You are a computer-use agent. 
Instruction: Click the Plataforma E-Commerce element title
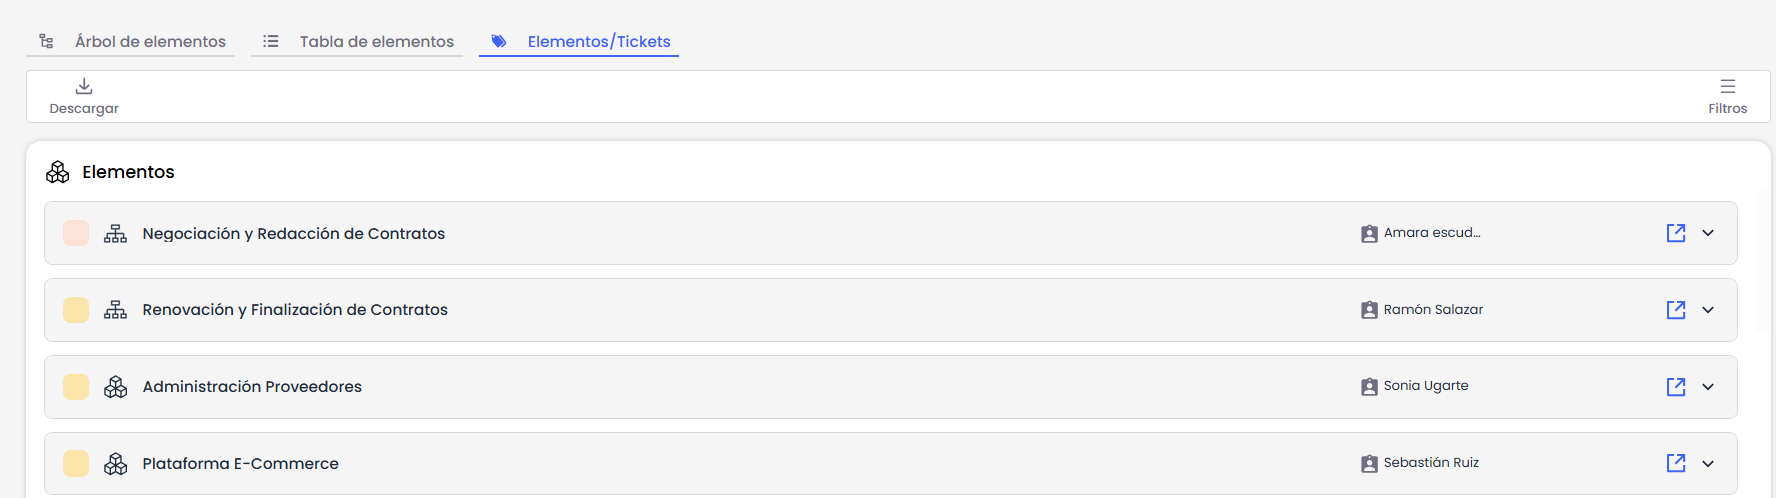coord(240,463)
